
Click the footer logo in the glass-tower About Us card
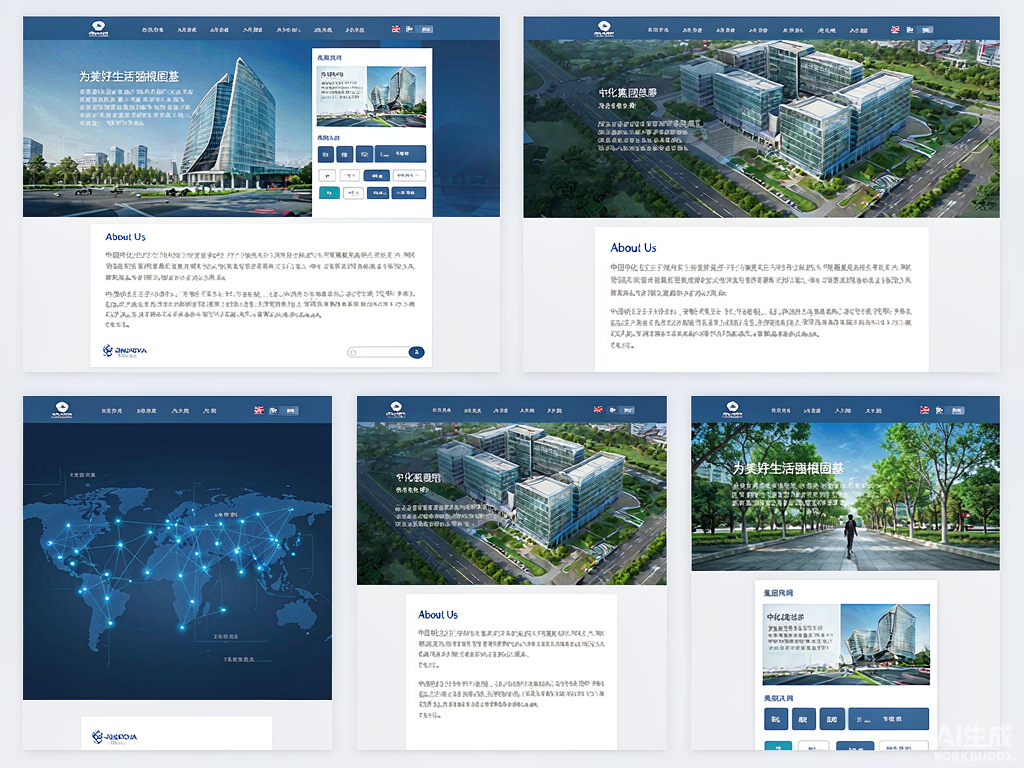click(x=125, y=351)
